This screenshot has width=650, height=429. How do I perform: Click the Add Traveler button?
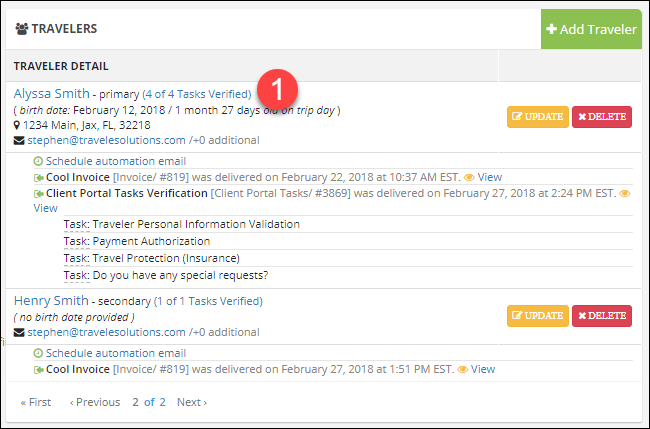click(x=591, y=29)
